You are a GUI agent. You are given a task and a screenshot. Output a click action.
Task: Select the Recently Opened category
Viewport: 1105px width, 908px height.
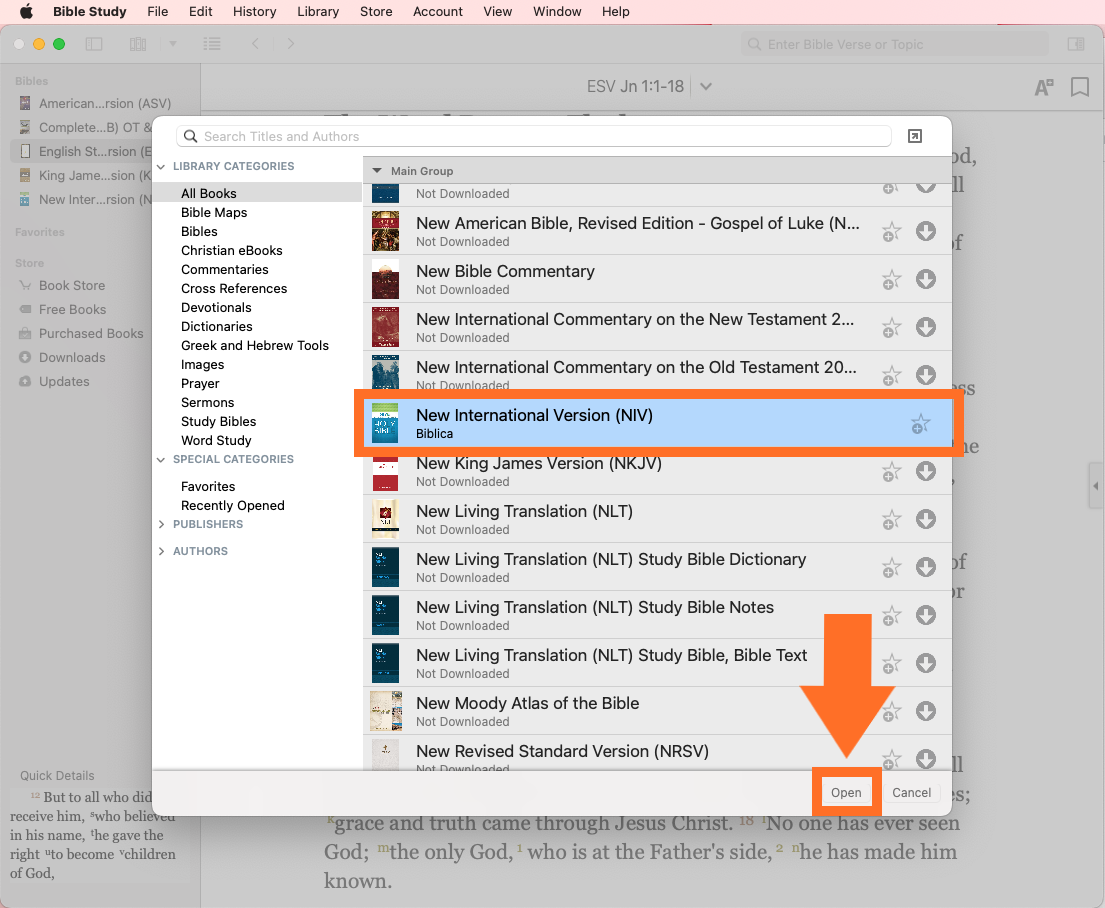pos(233,505)
